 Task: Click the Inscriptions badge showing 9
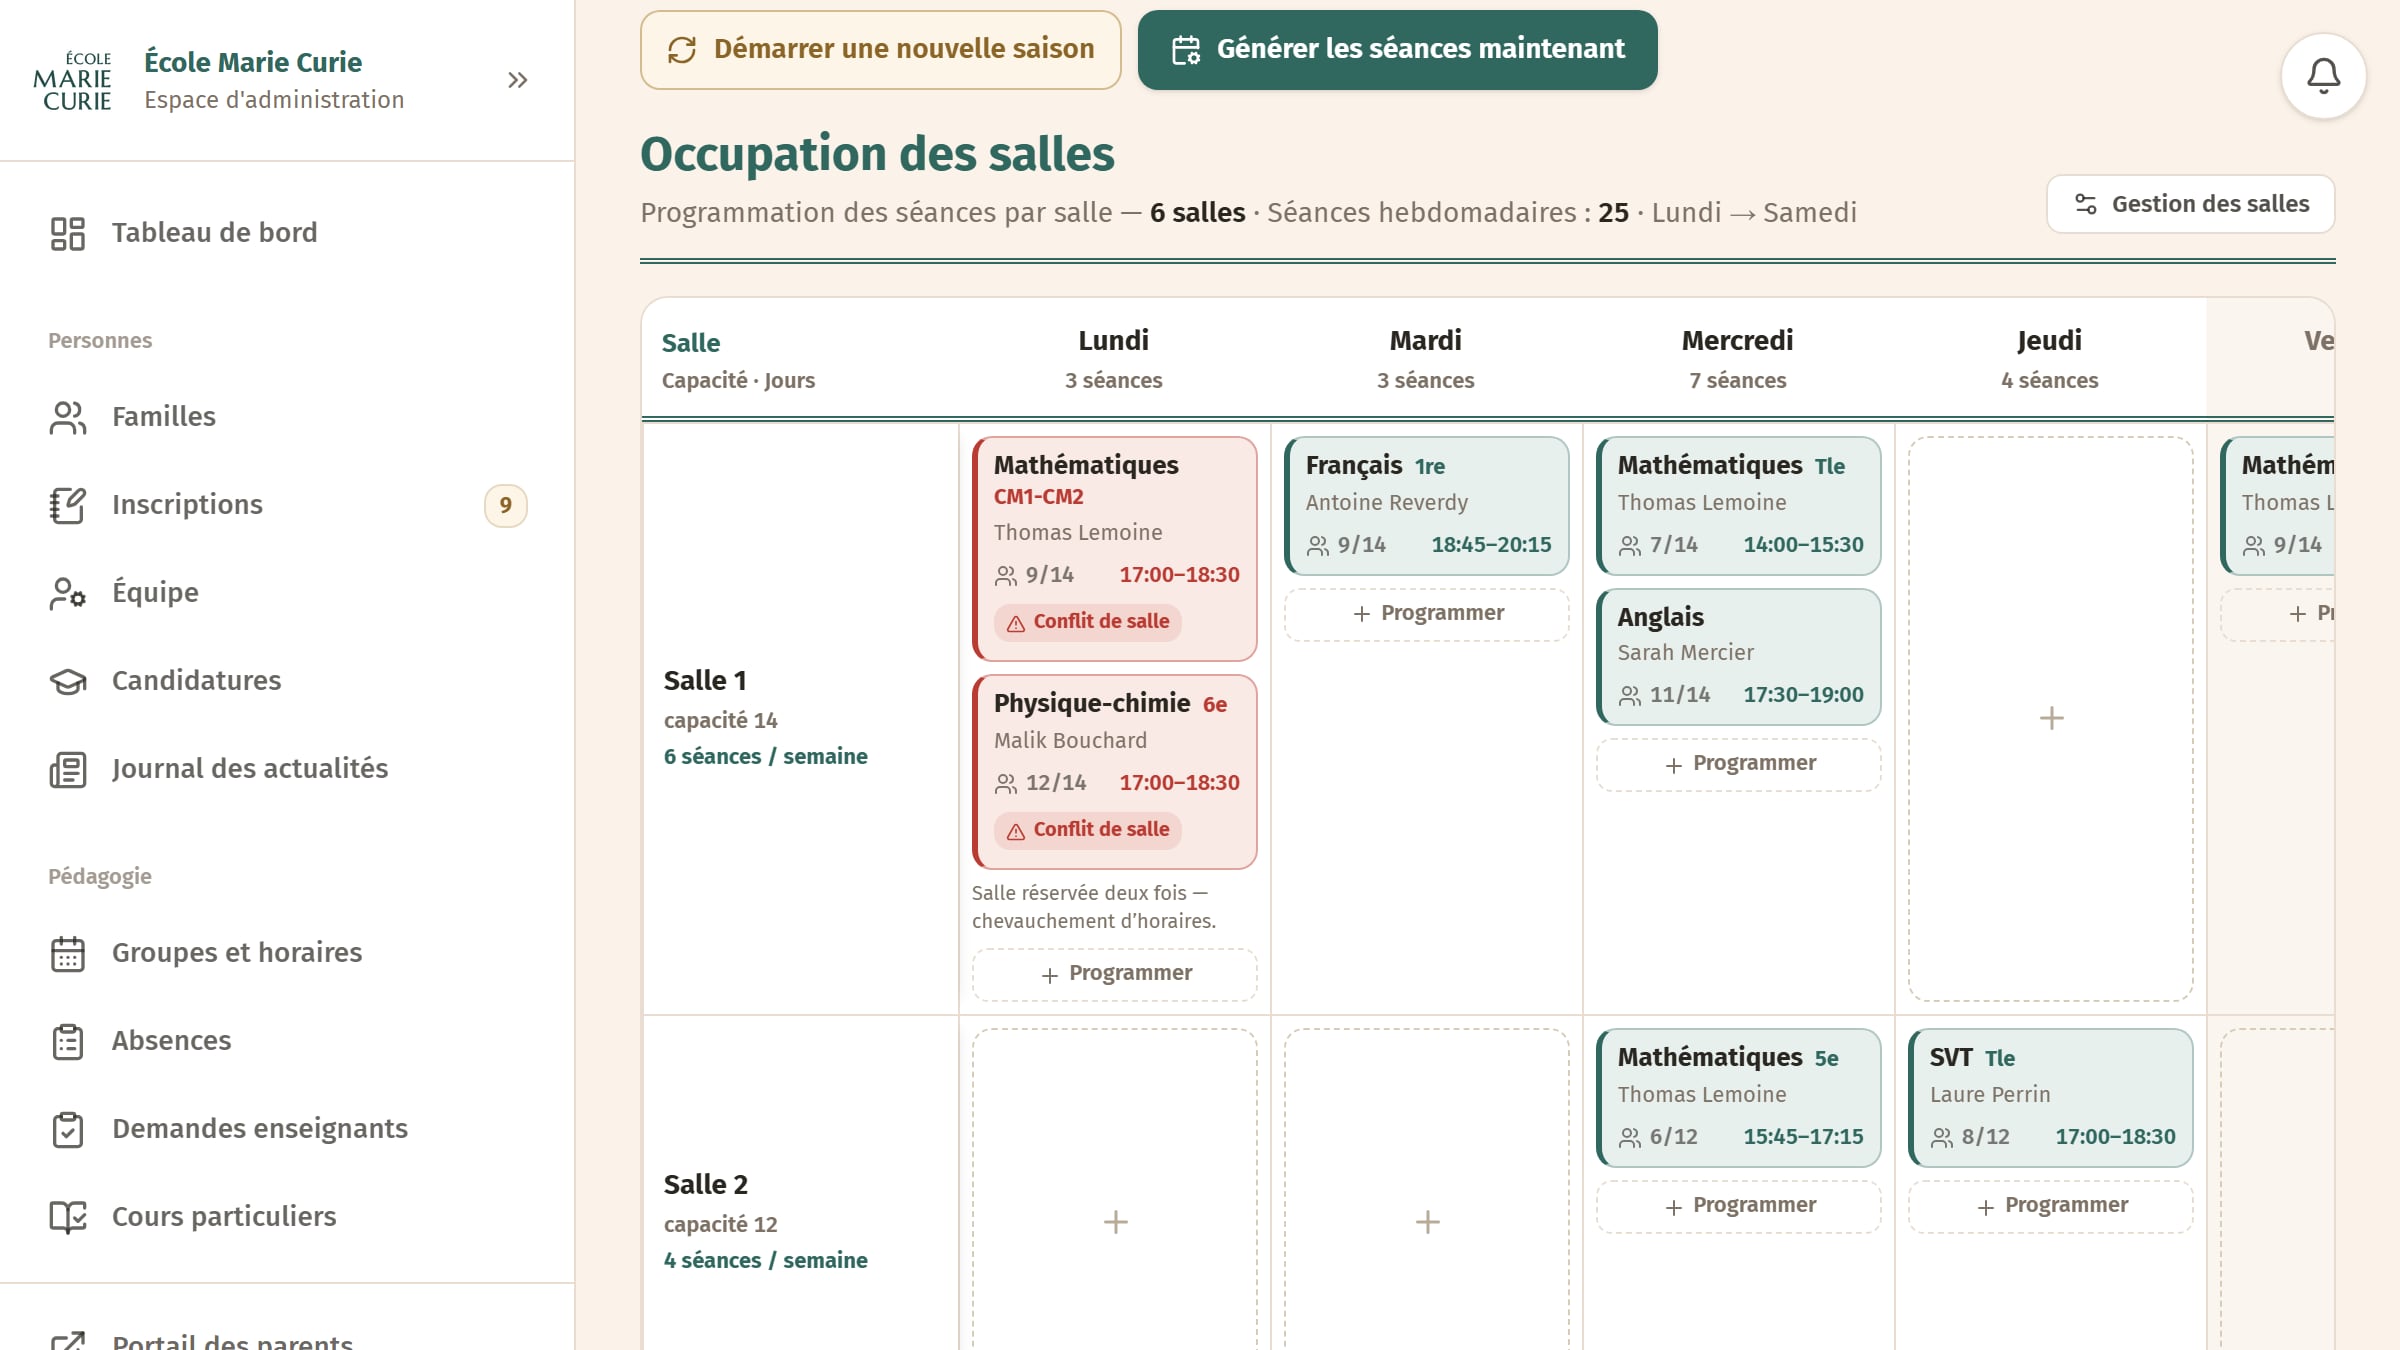(x=505, y=505)
